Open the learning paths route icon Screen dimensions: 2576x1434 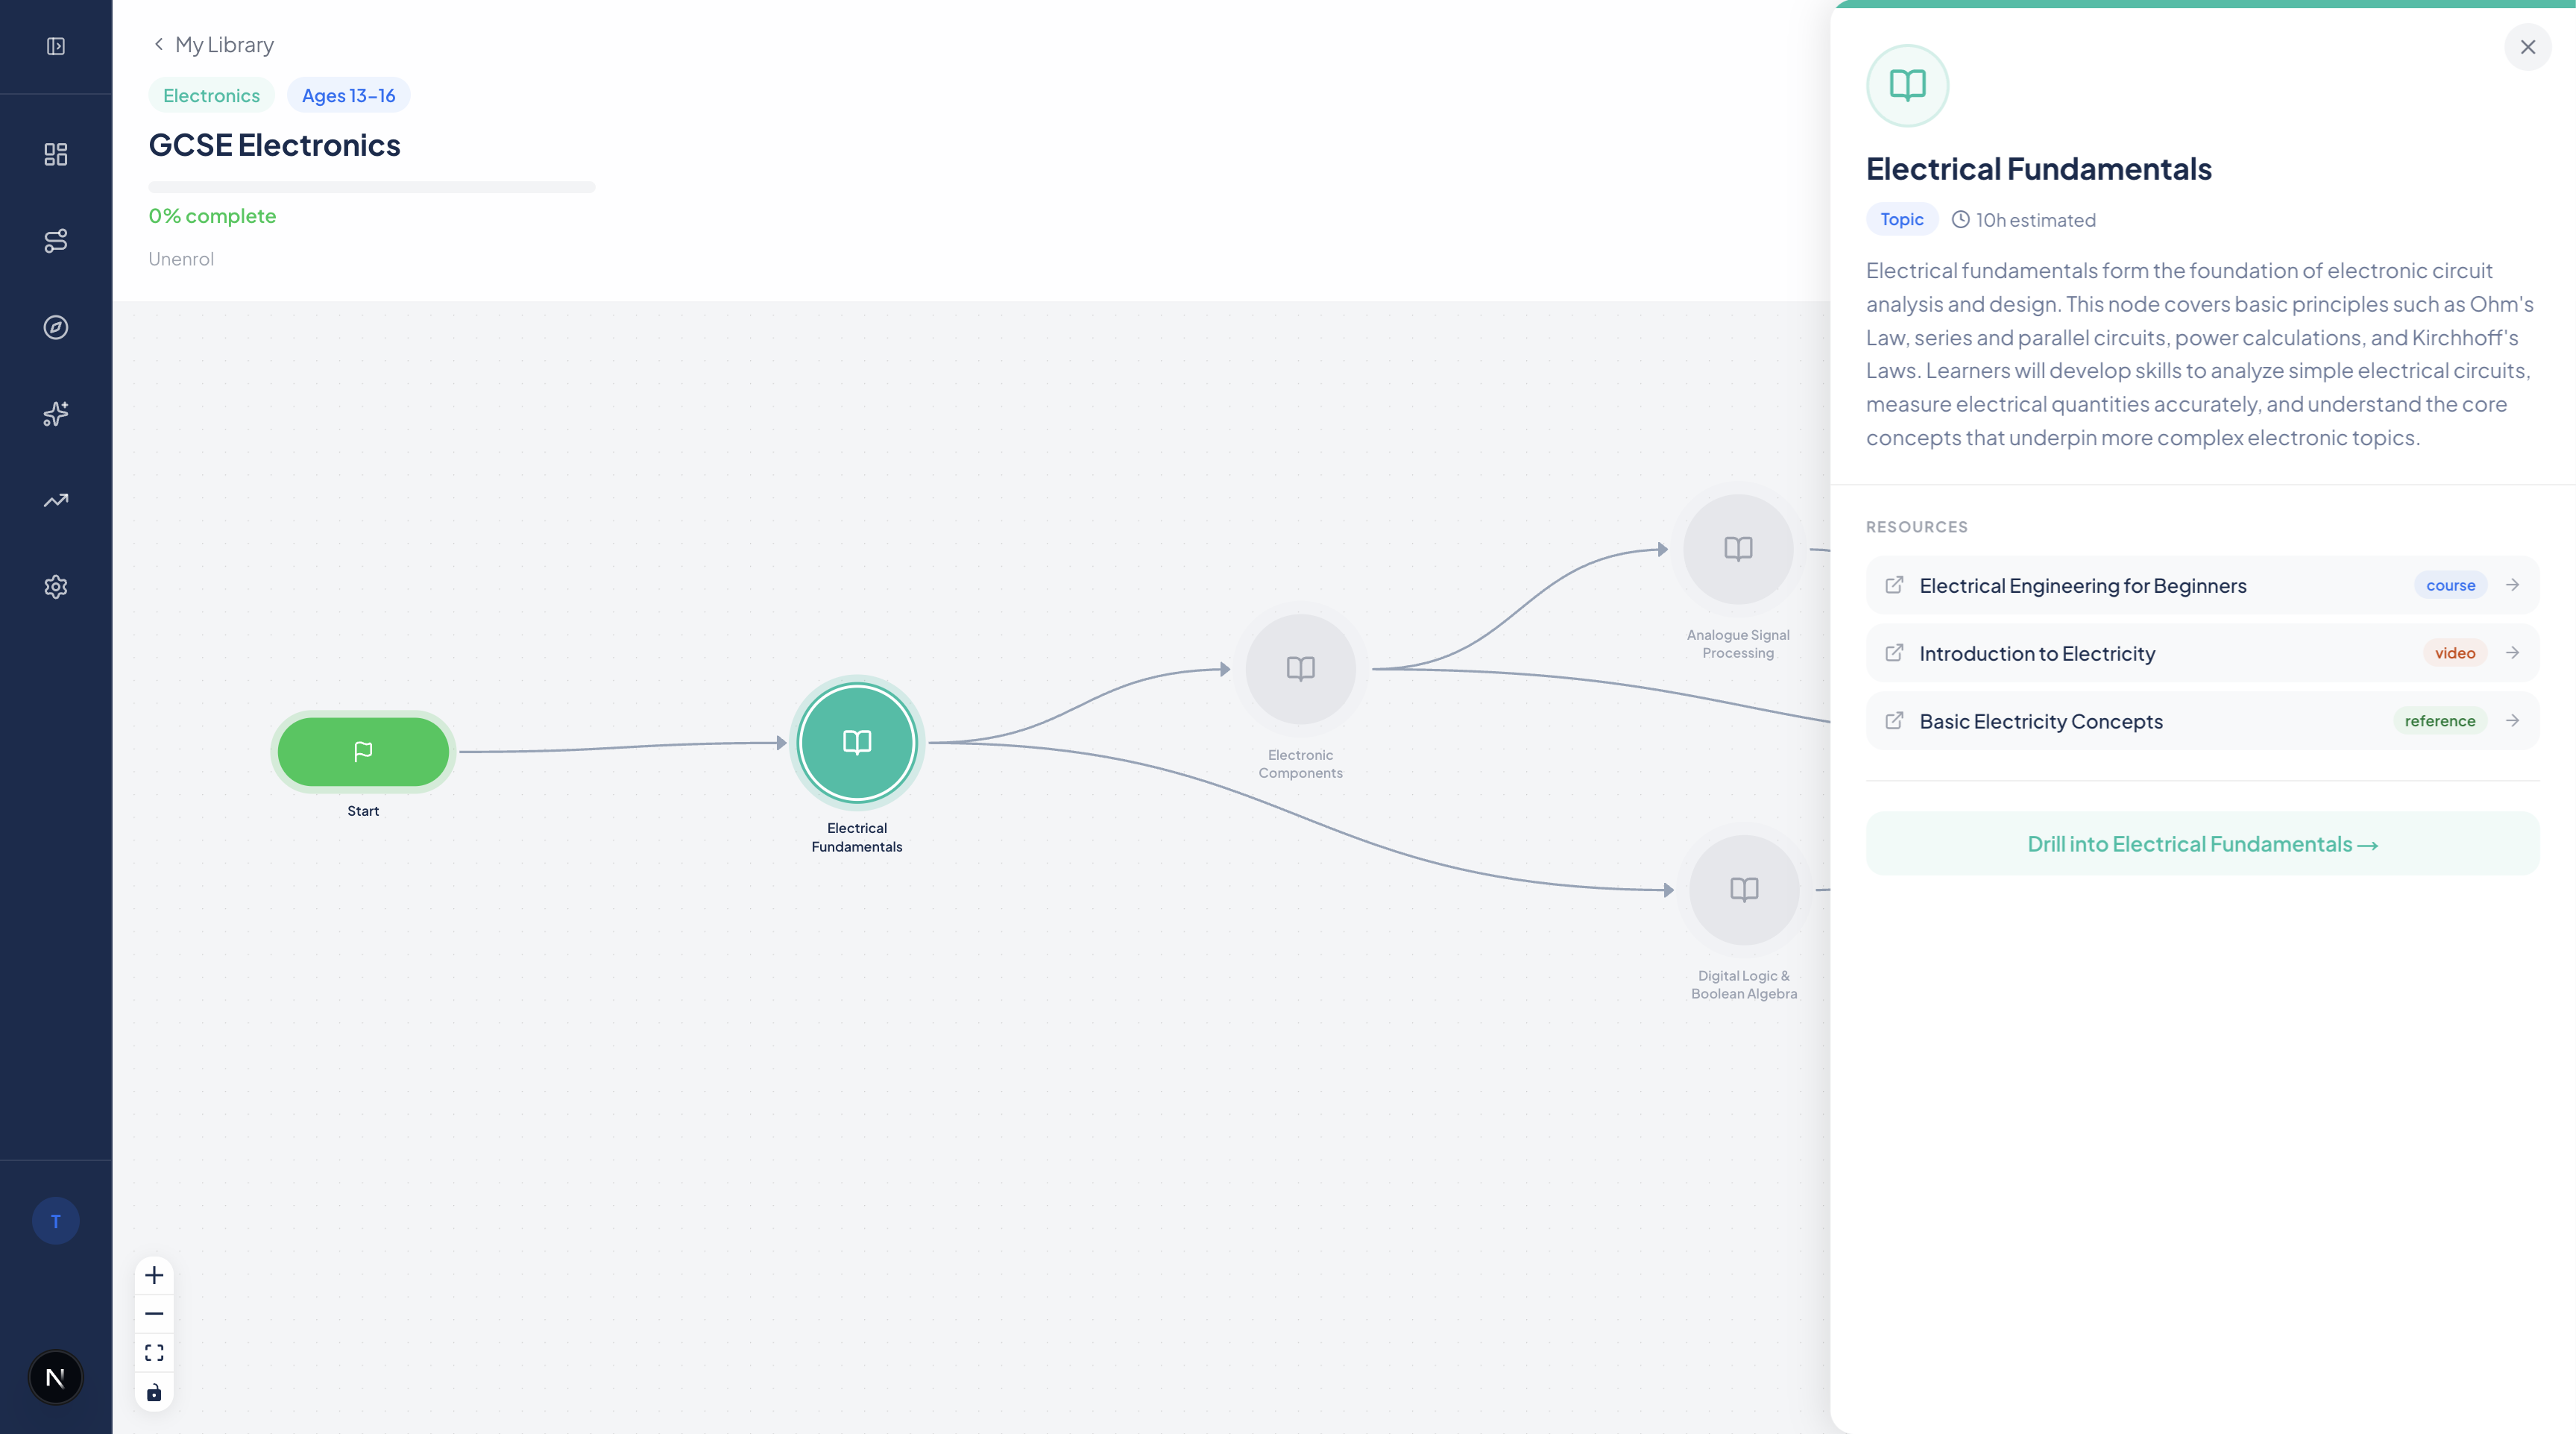click(56, 241)
